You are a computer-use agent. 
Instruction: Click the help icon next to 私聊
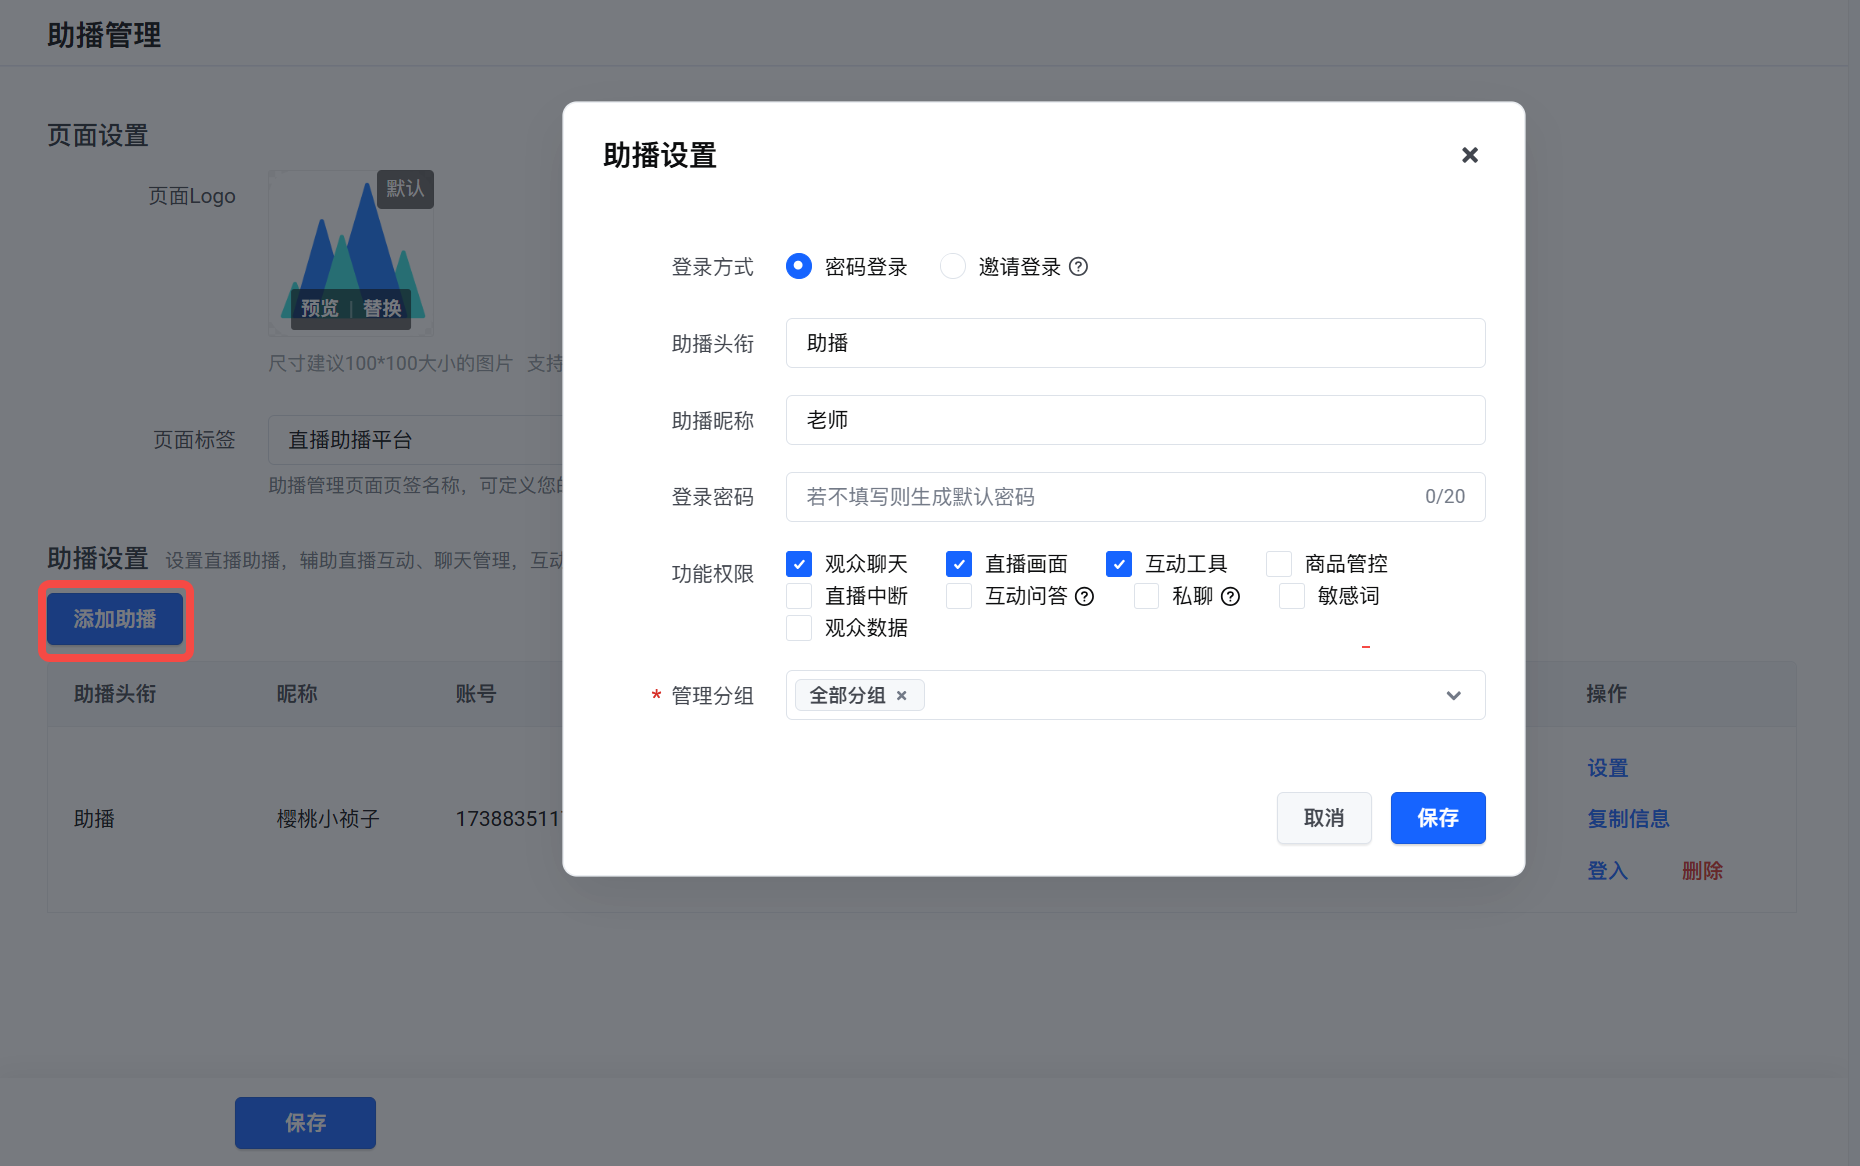click(1230, 597)
